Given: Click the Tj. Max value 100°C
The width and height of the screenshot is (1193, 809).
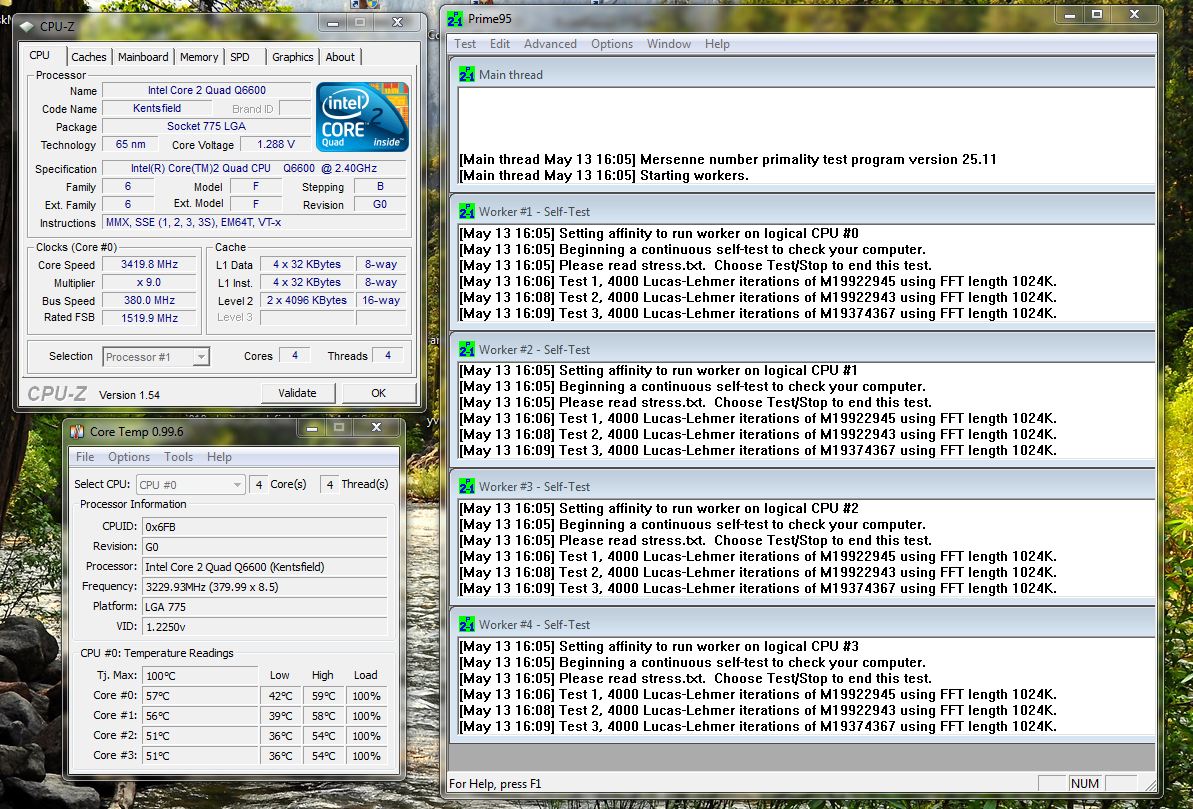Looking at the screenshot, I should [x=200, y=676].
